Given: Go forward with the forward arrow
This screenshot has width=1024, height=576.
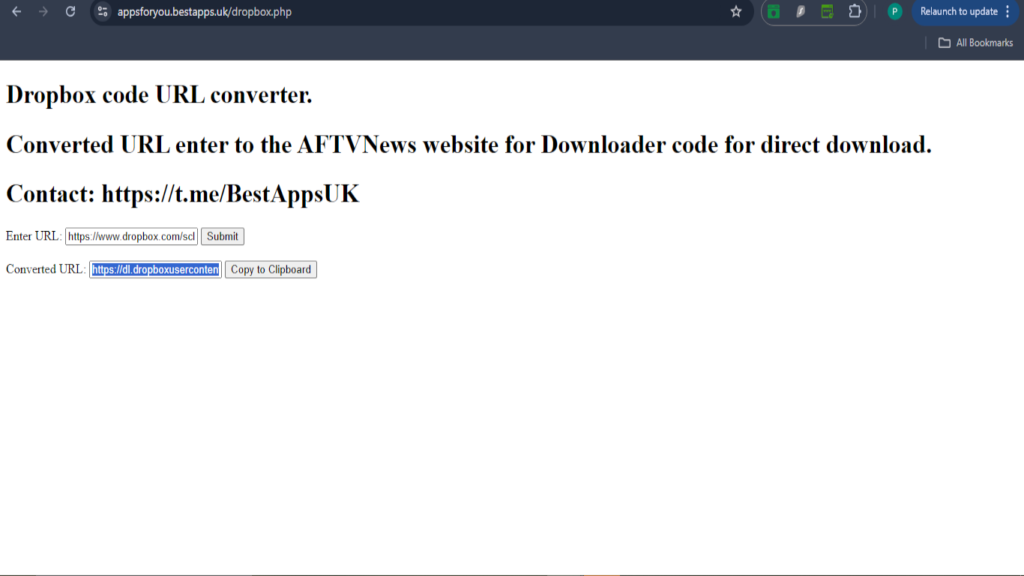Looking at the screenshot, I should [43, 12].
